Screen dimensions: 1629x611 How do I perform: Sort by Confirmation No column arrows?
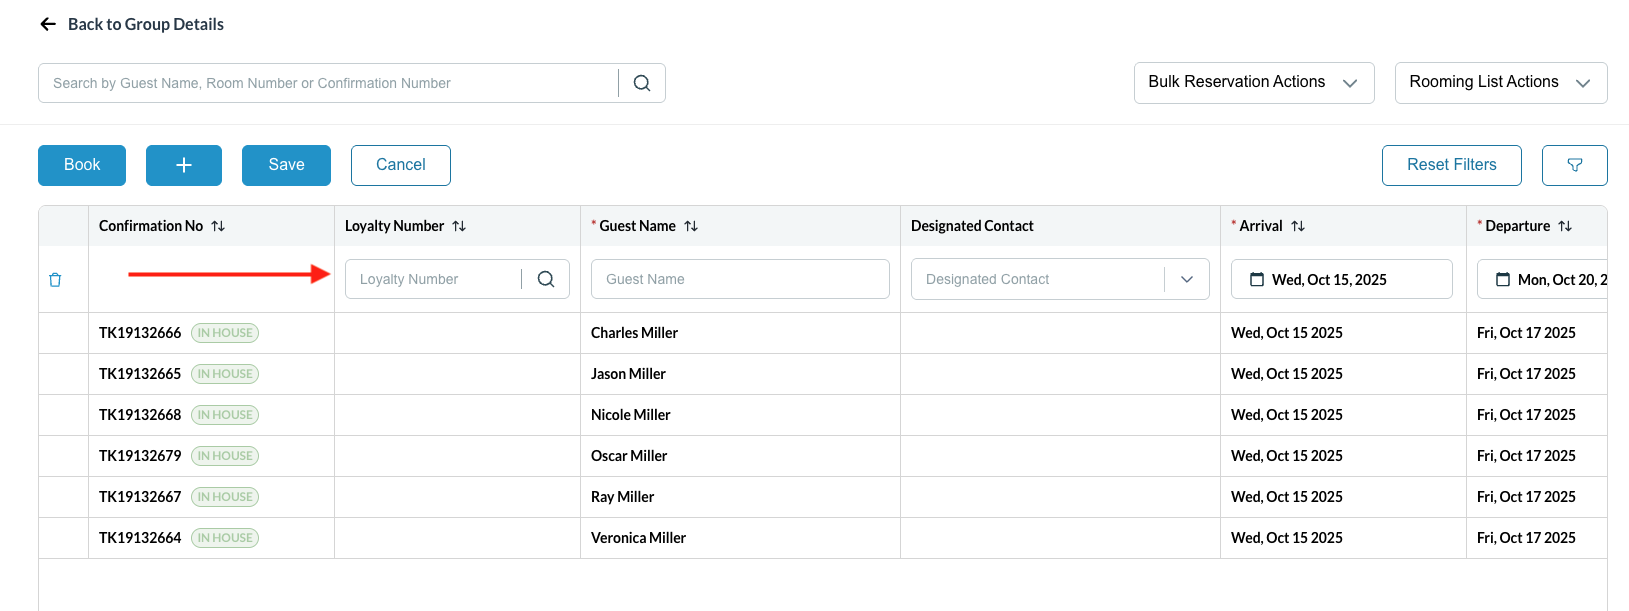pos(218,226)
